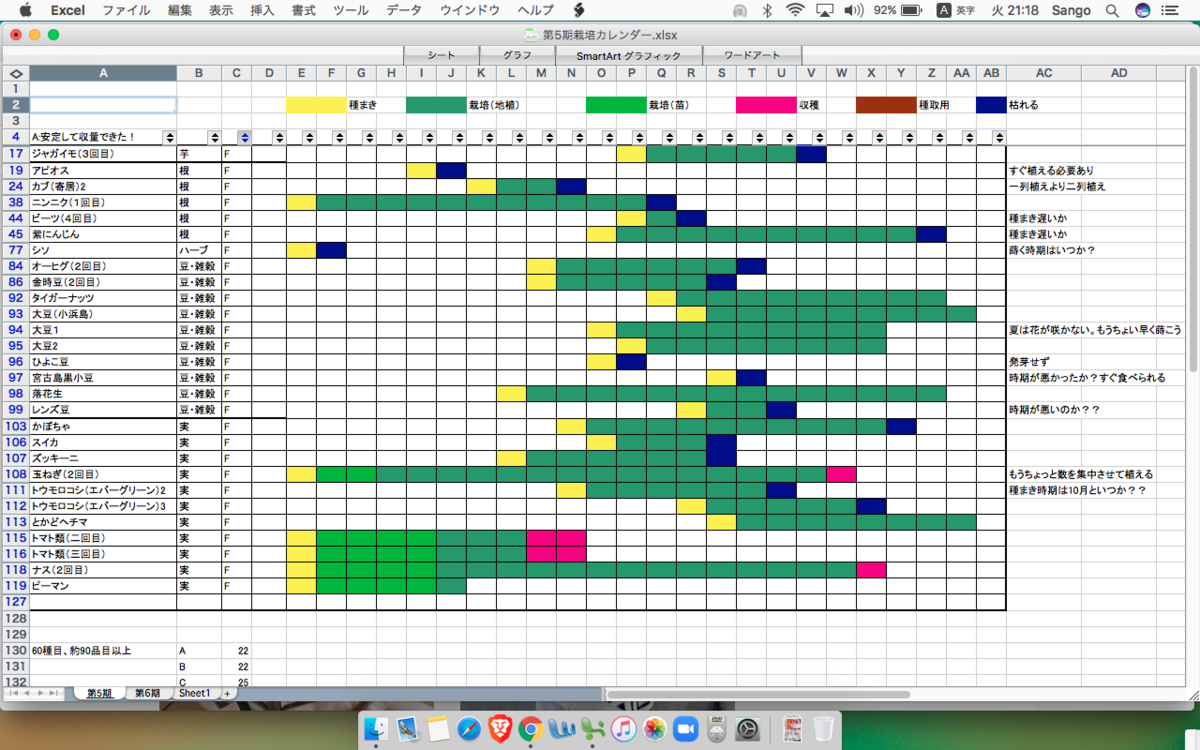
Task: Open Spotlight search magnifier
Action: coord(1112,10)
